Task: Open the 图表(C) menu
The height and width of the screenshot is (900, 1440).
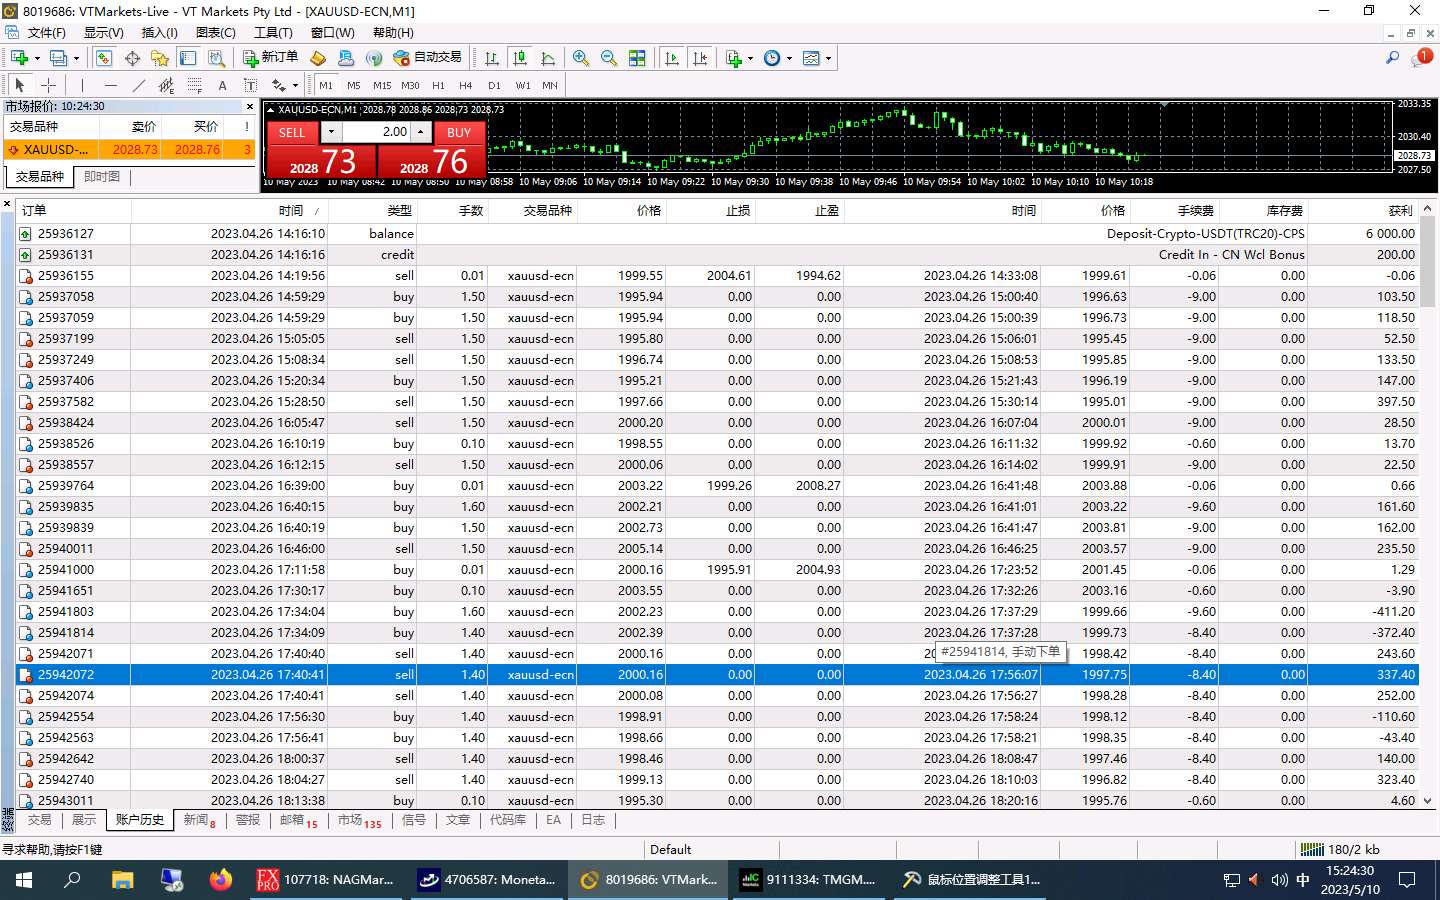Action: pos(216,32)
